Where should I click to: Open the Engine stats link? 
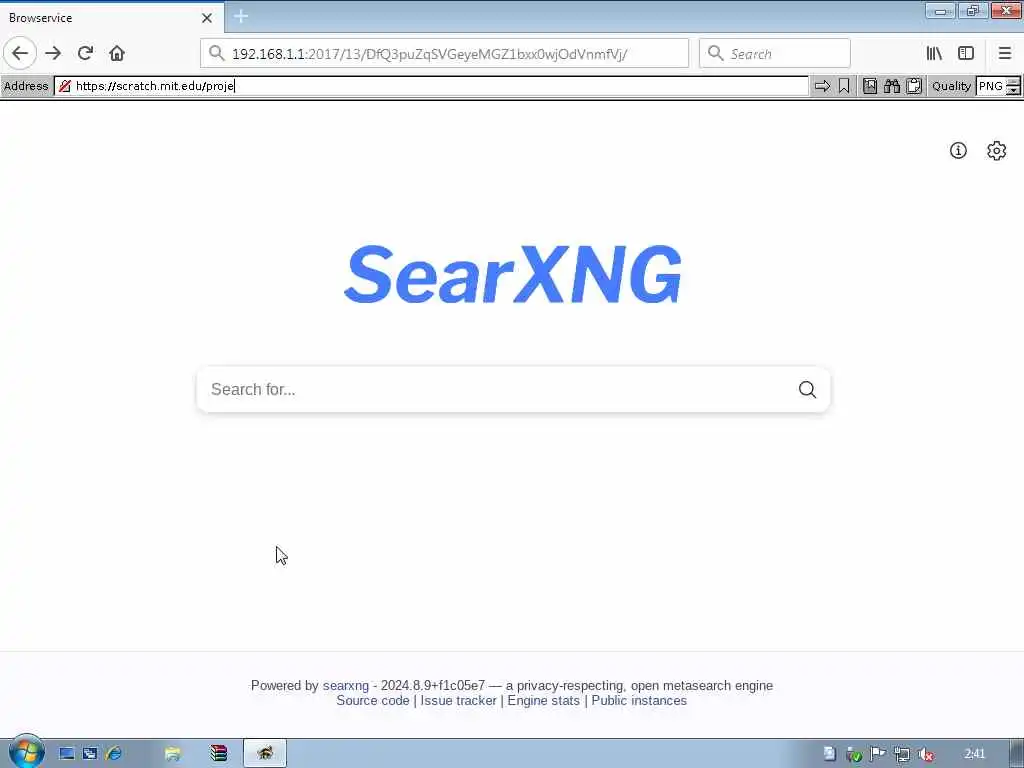[x=543, y=700]
